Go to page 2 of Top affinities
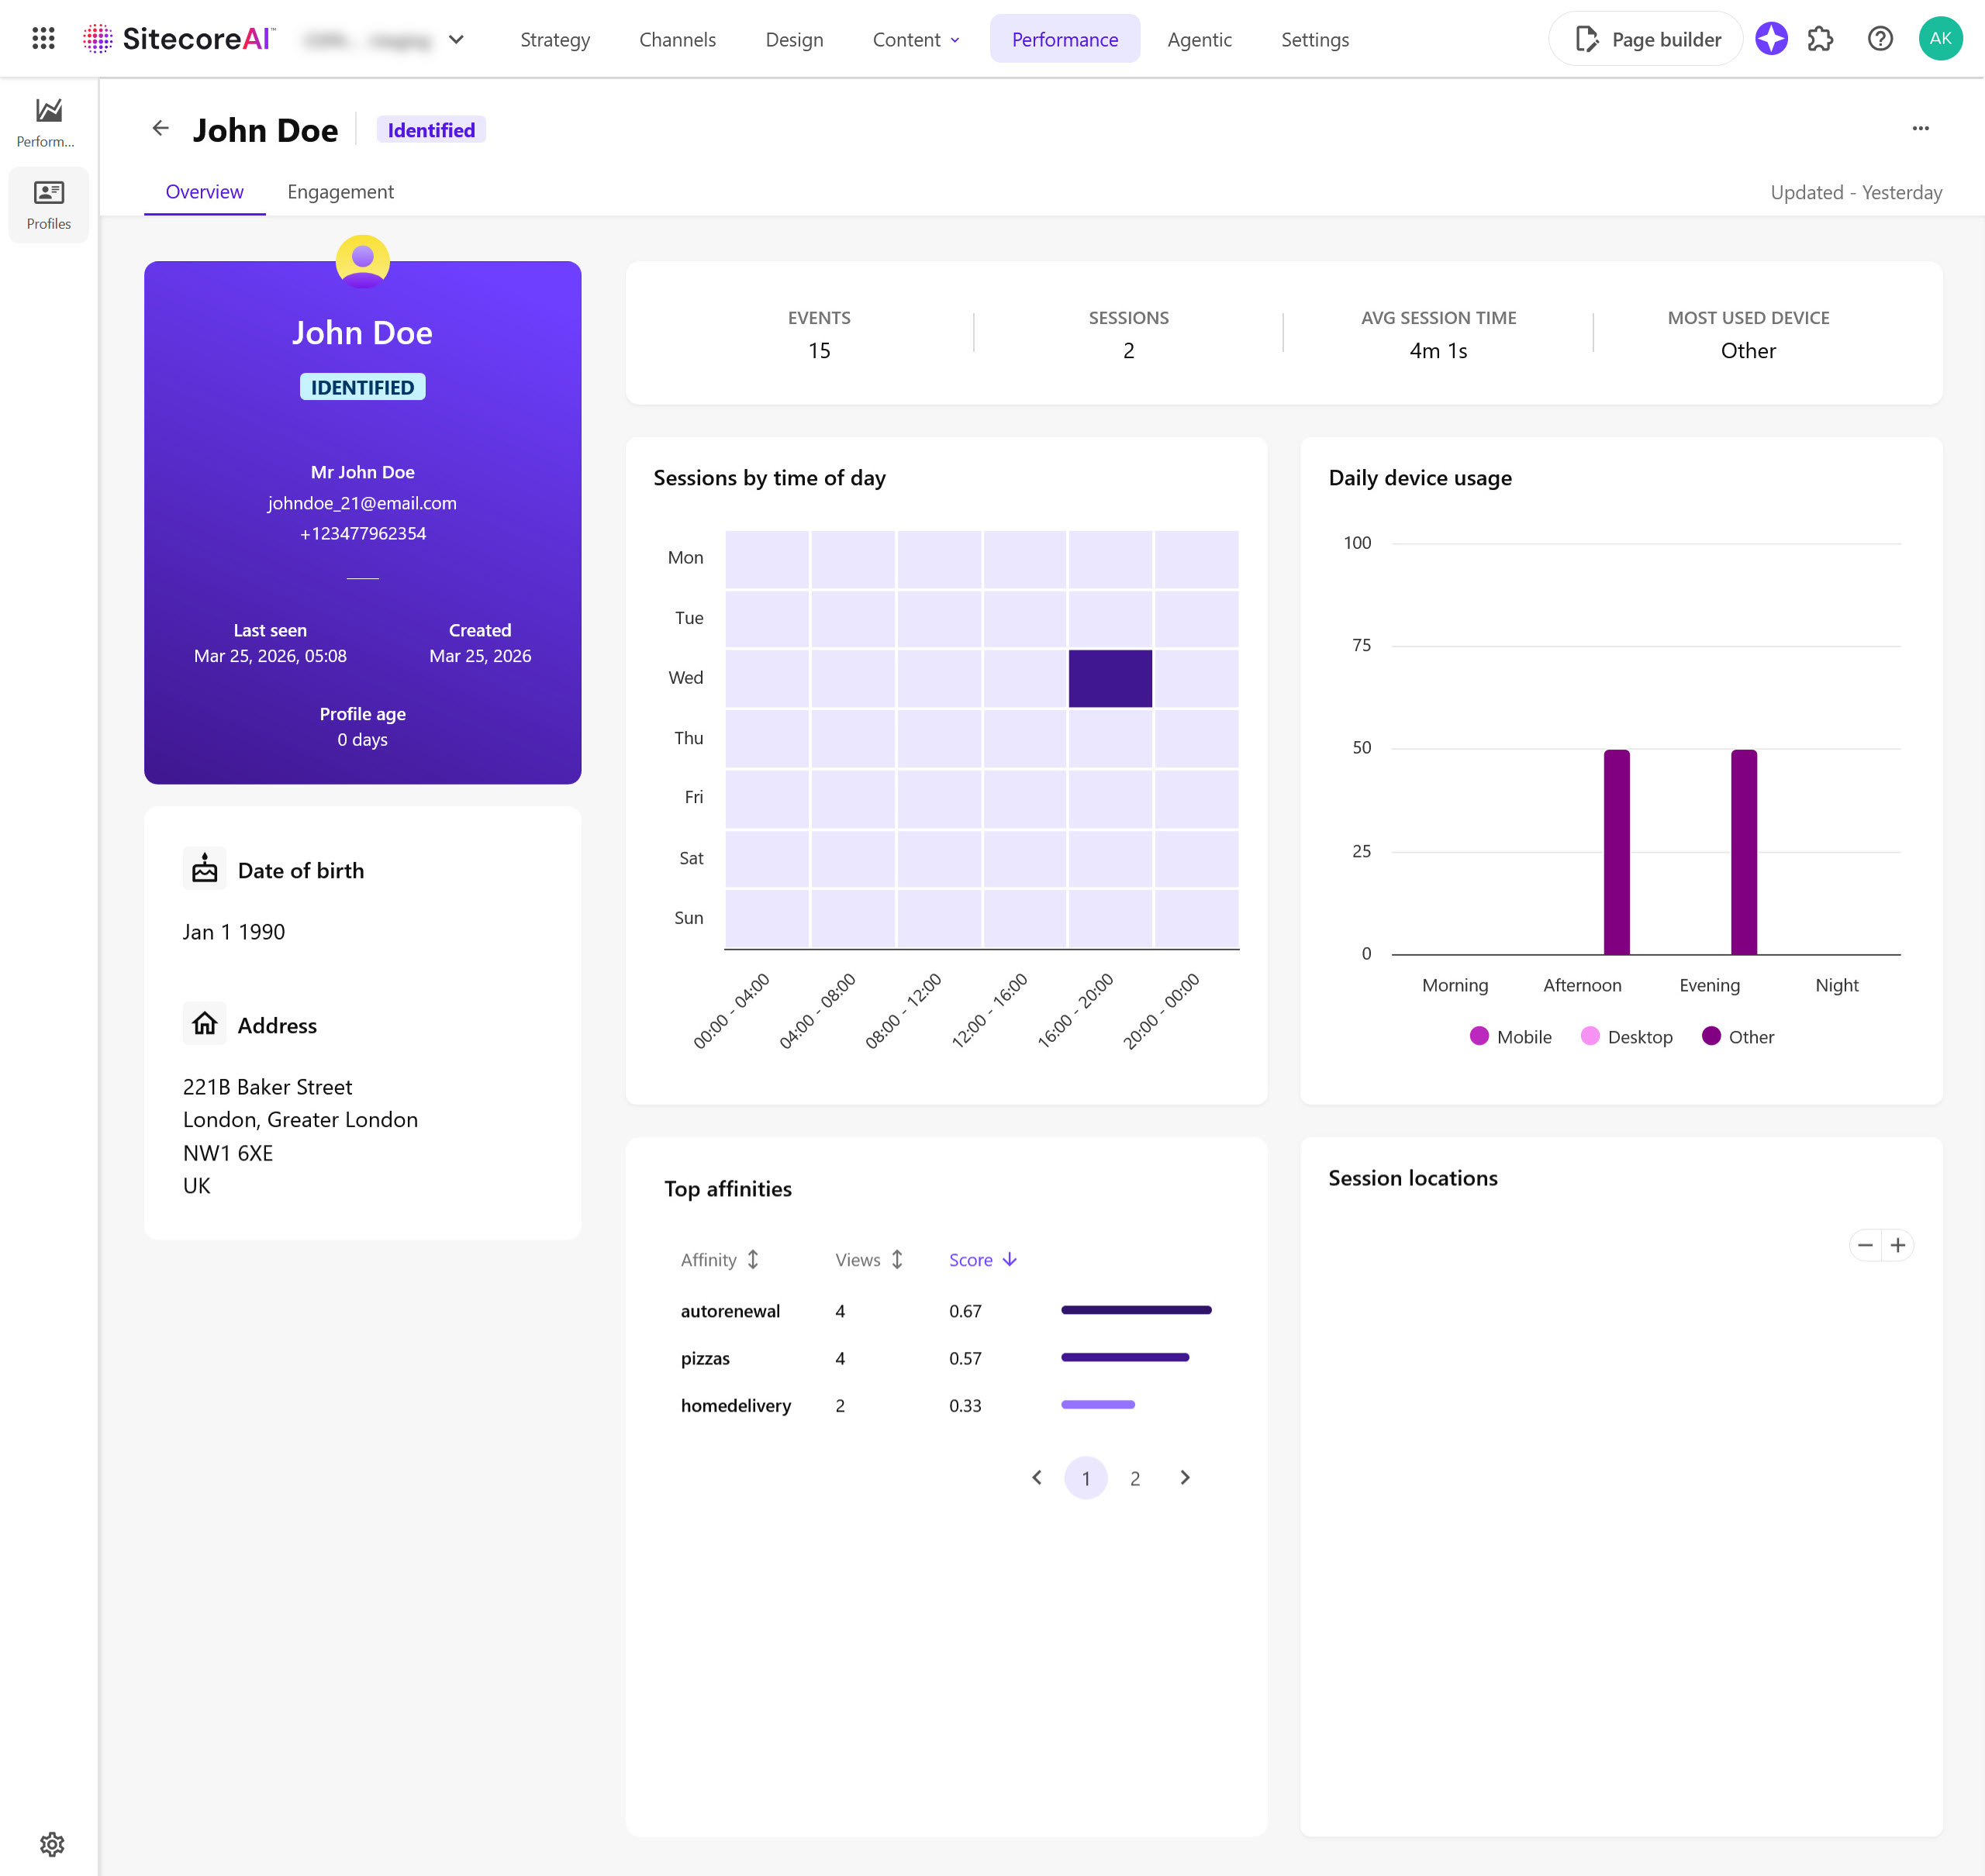This screenshot has height=1876, width=1985. pos(1135,1477)
